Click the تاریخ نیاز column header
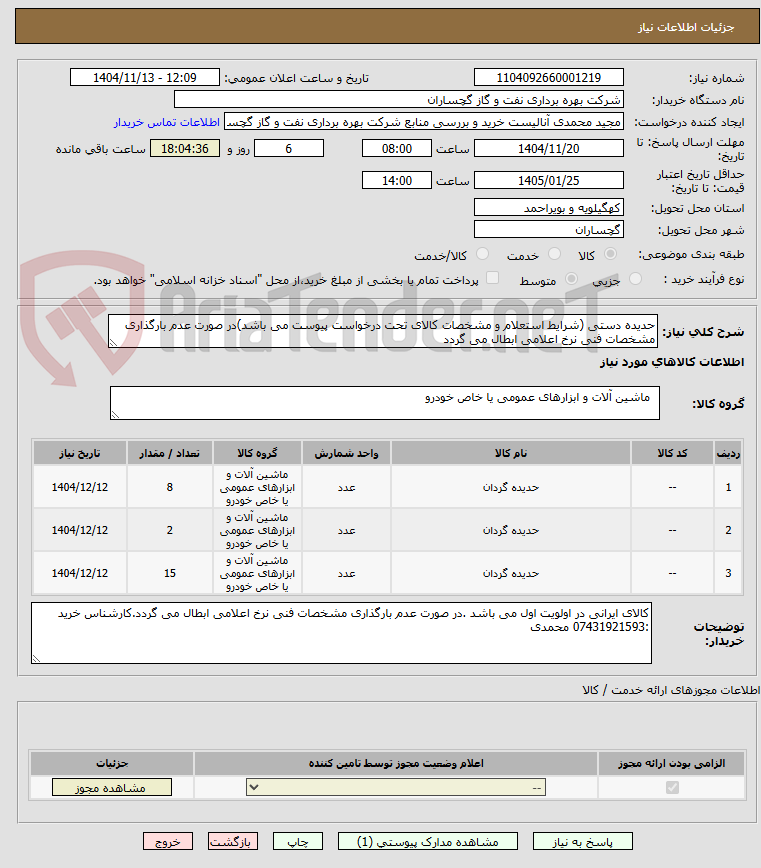 click(80, 453)
